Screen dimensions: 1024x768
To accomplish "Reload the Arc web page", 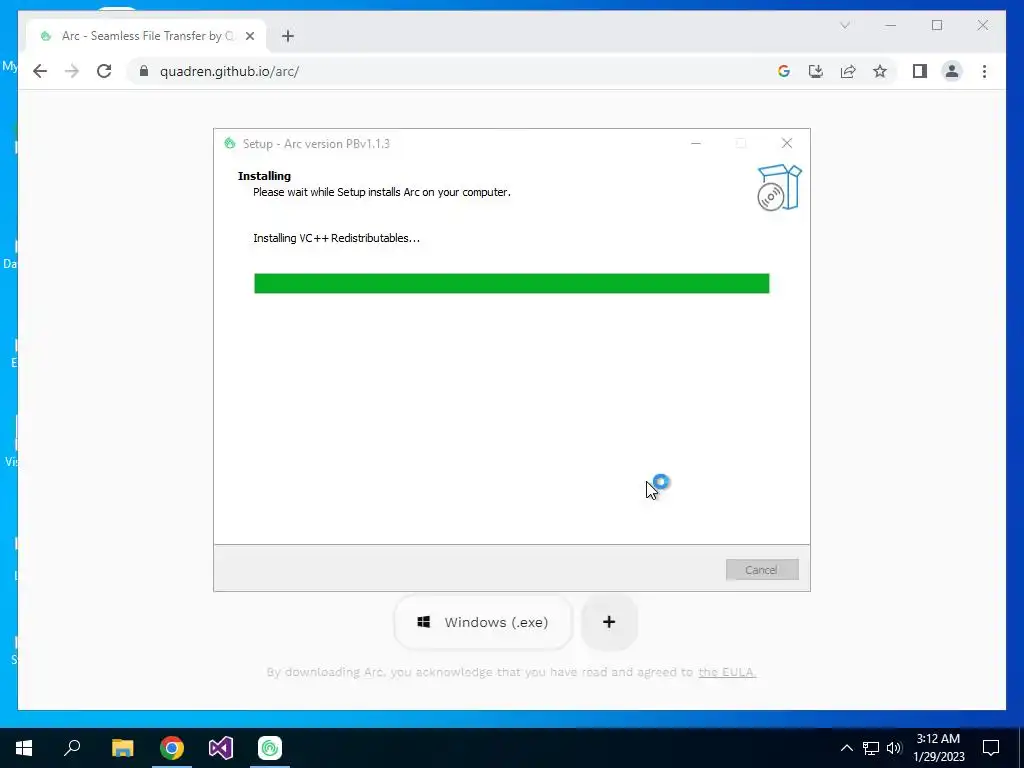I will point(104,71).
